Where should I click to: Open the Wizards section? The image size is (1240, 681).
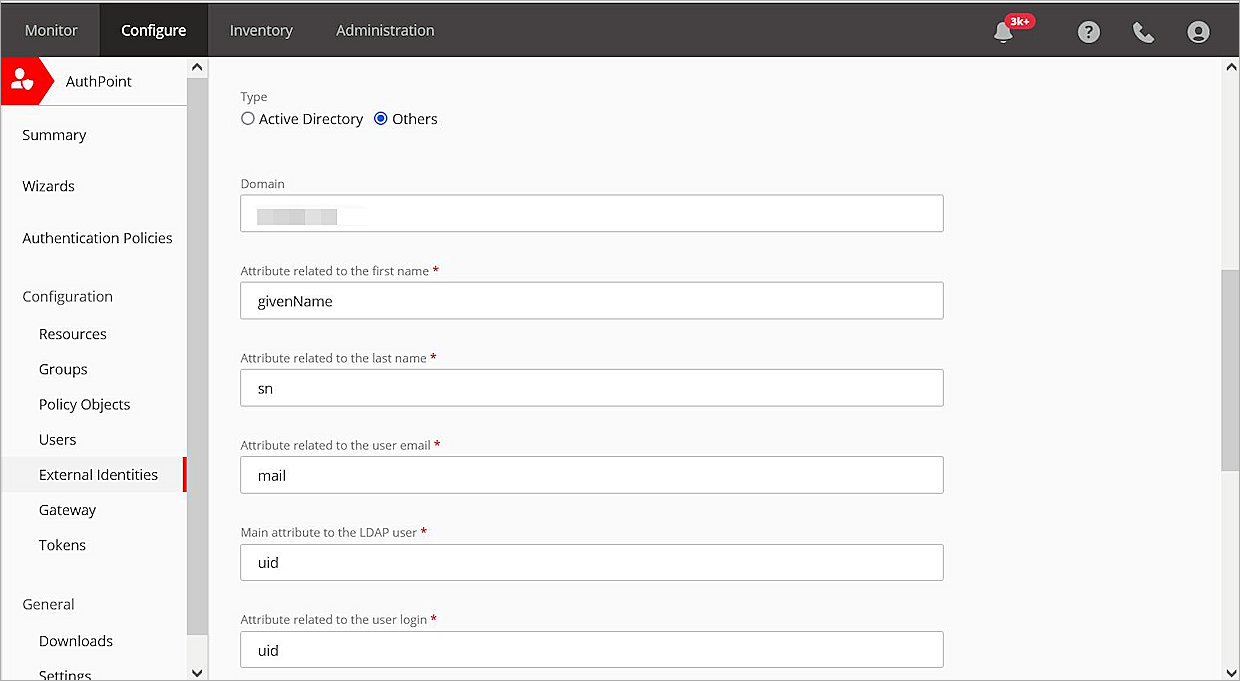pyautogui.click(x=48, y=186)
